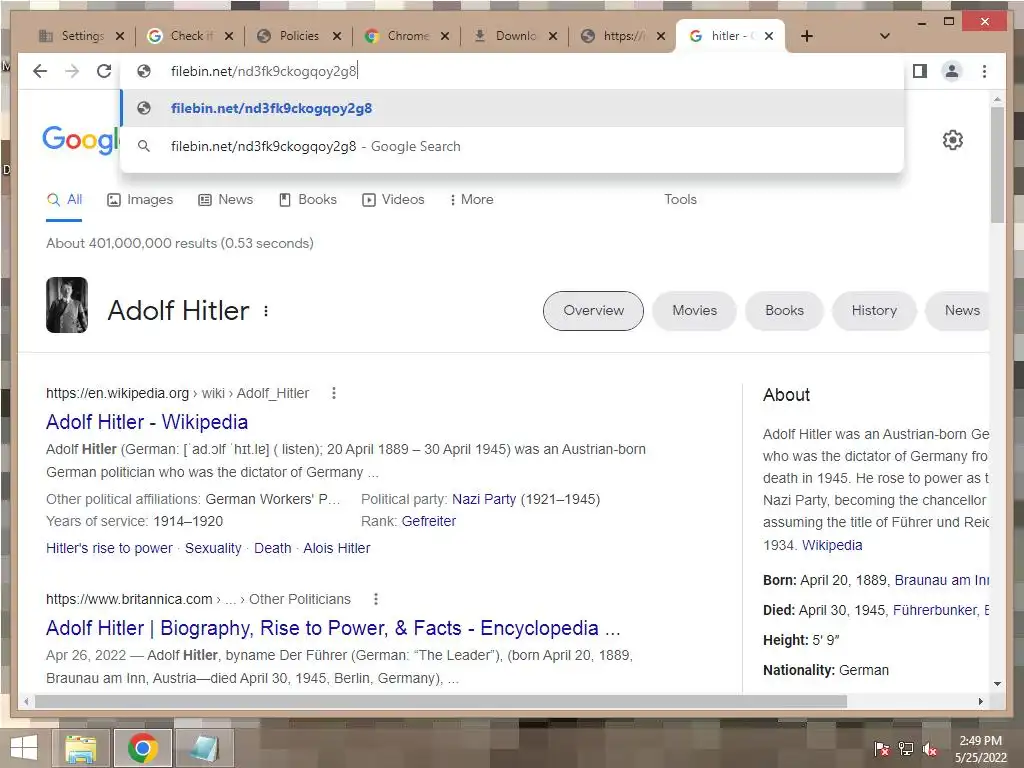
Task: Open Hitler's rise to power sitelink
Action: (109, 549)
